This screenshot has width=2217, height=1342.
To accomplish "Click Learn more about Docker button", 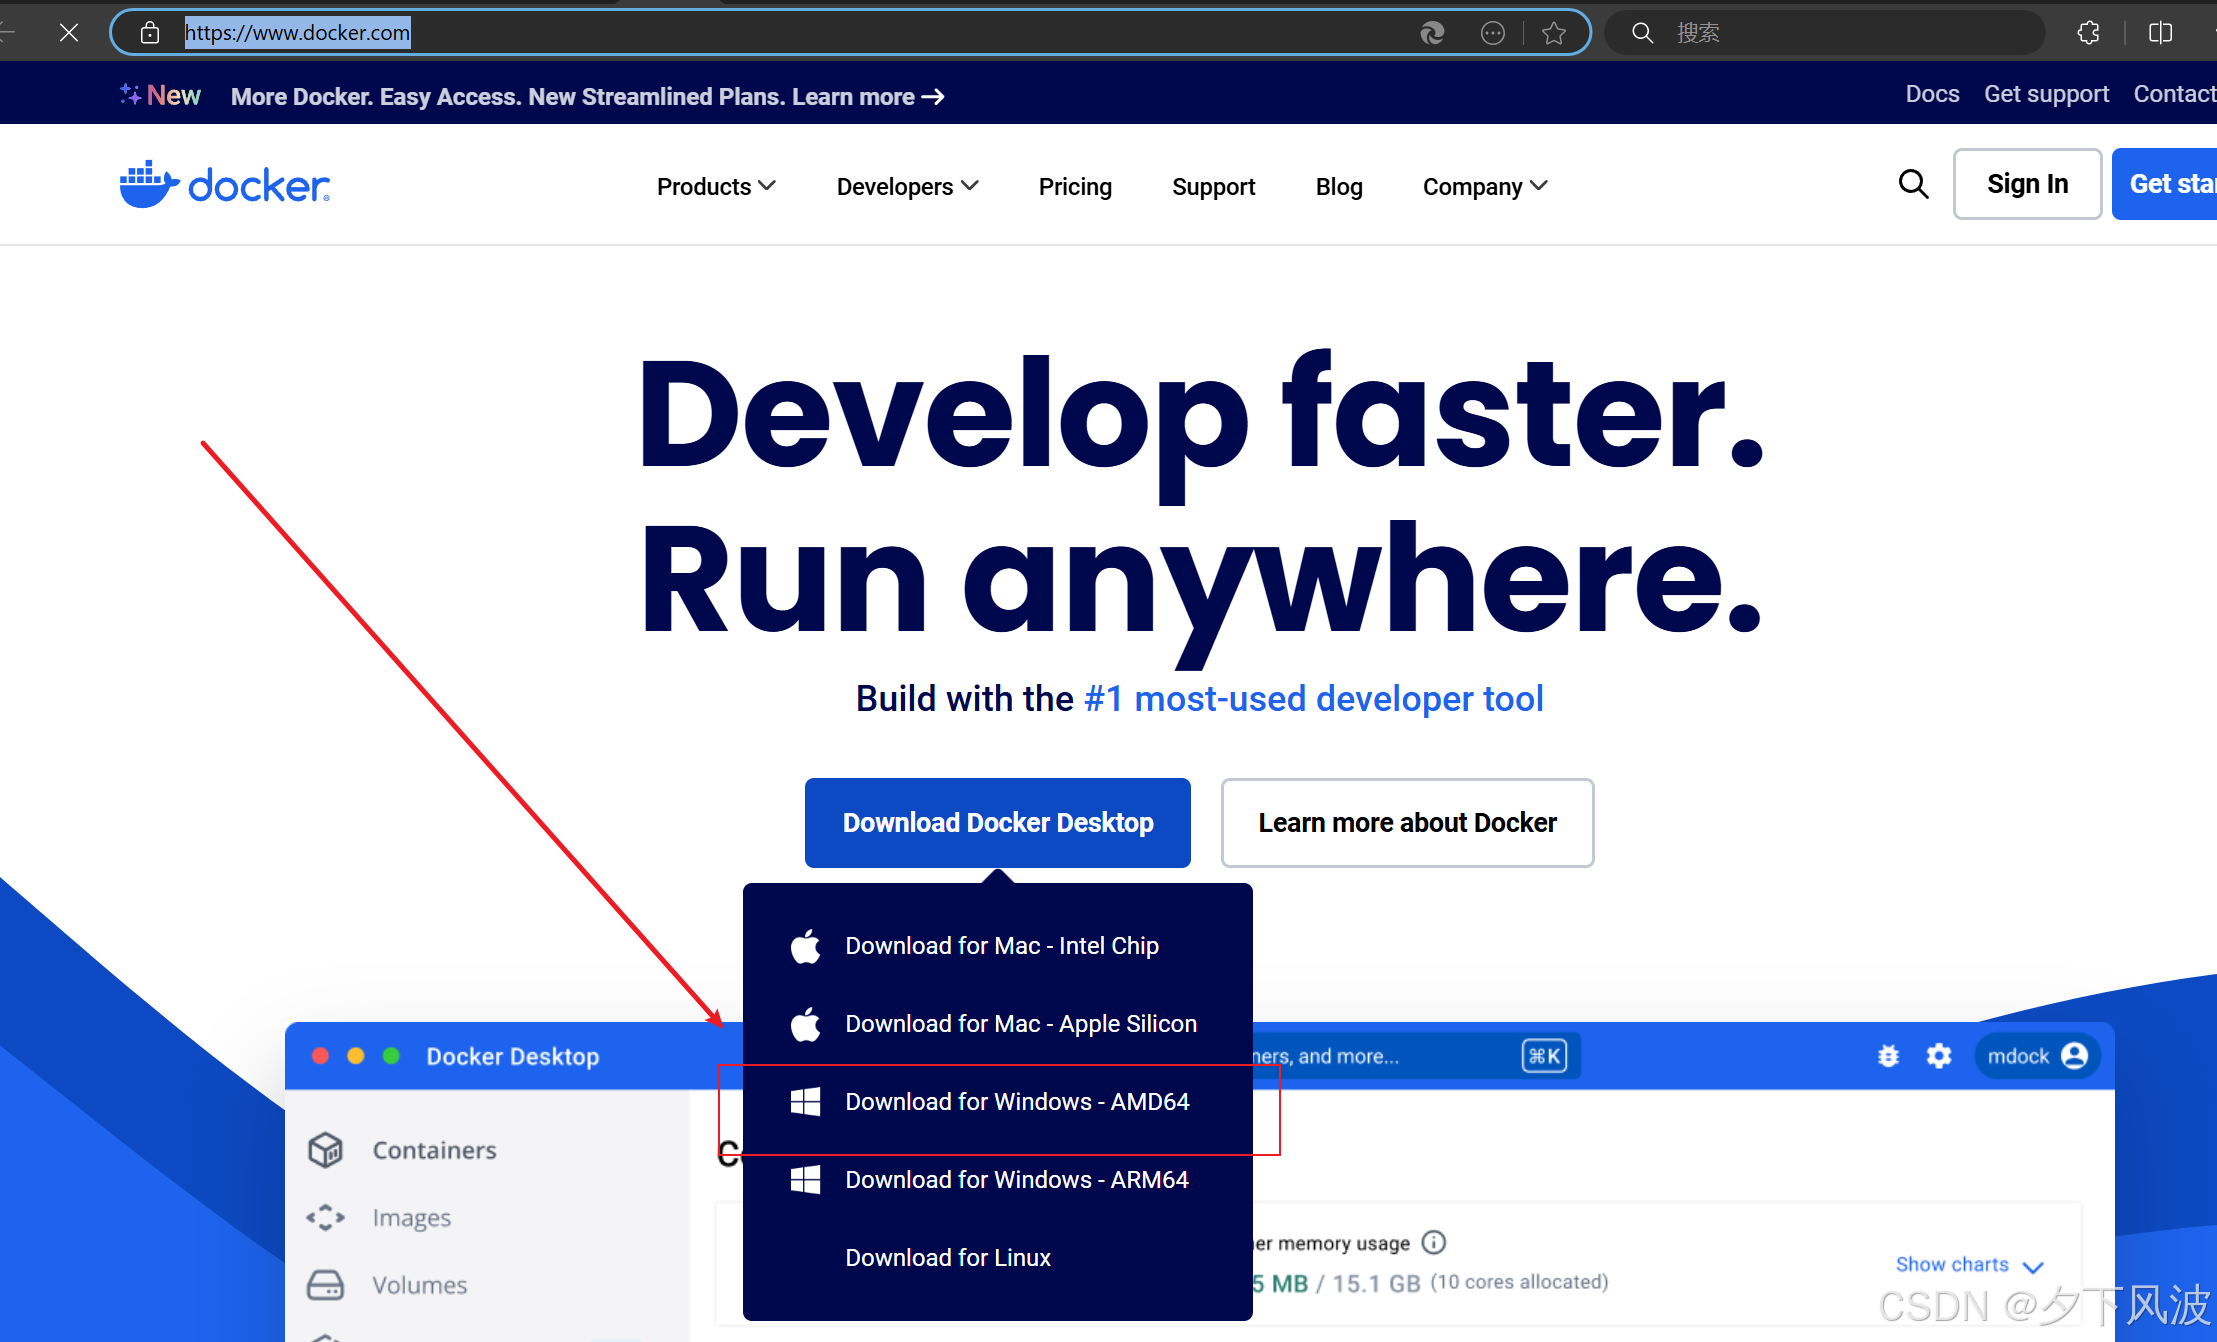I will click(x=1406, y=822).
